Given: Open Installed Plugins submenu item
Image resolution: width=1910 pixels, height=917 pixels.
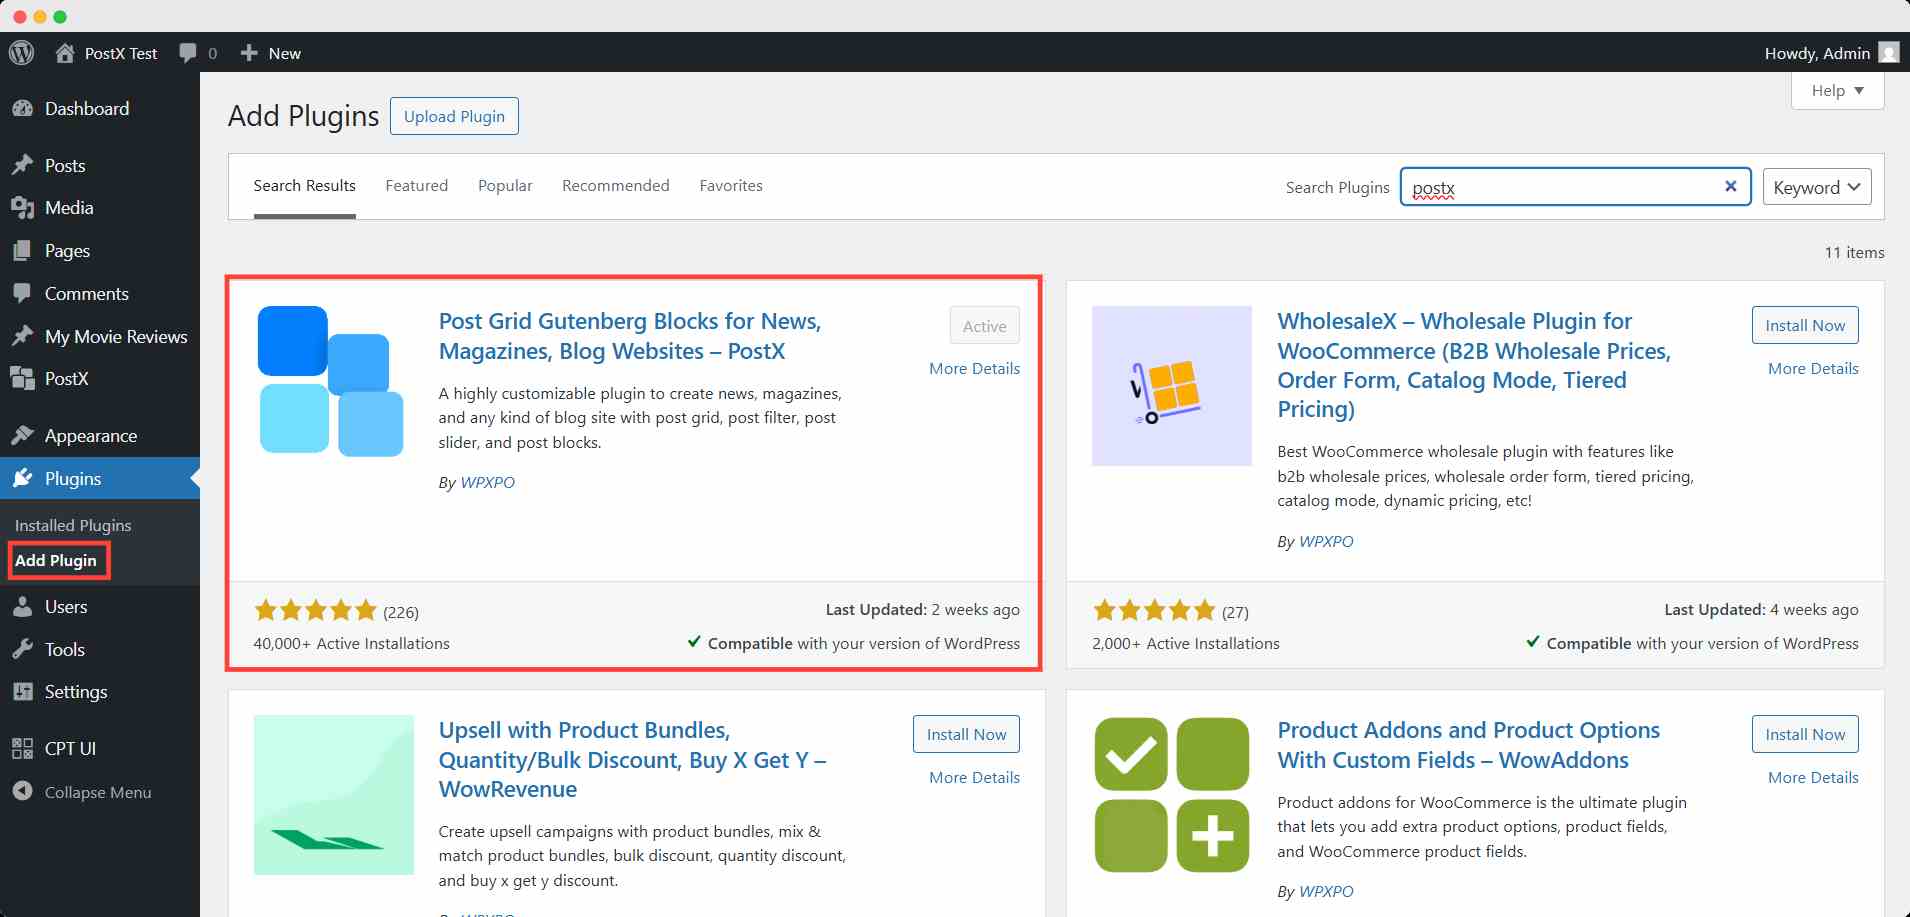Looking at the screenshot, I should coord(73,525).
